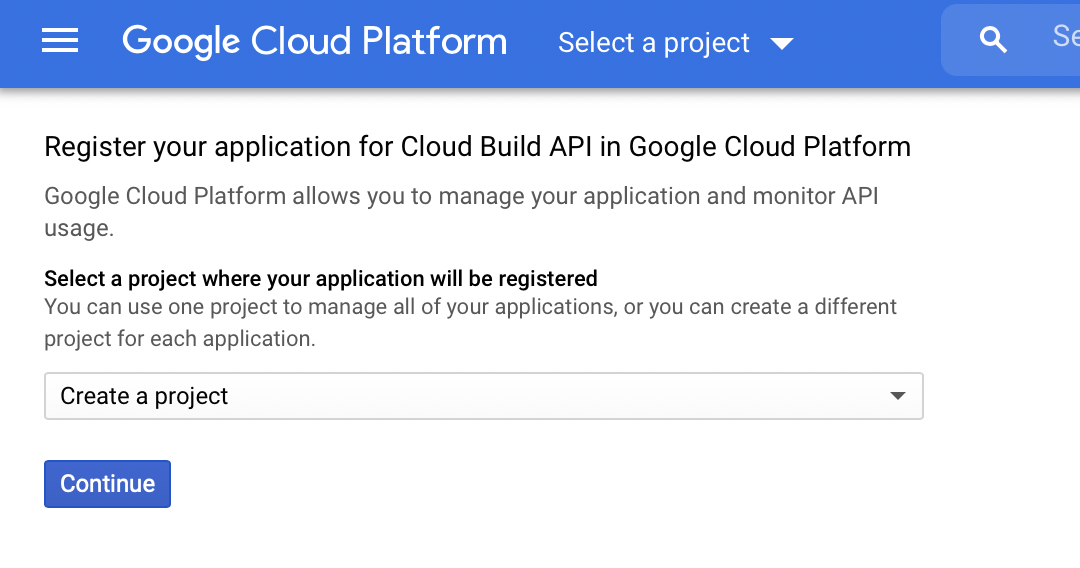Click the Register your application heading
The image size is (1080, 568).
(x=477, y=147)
